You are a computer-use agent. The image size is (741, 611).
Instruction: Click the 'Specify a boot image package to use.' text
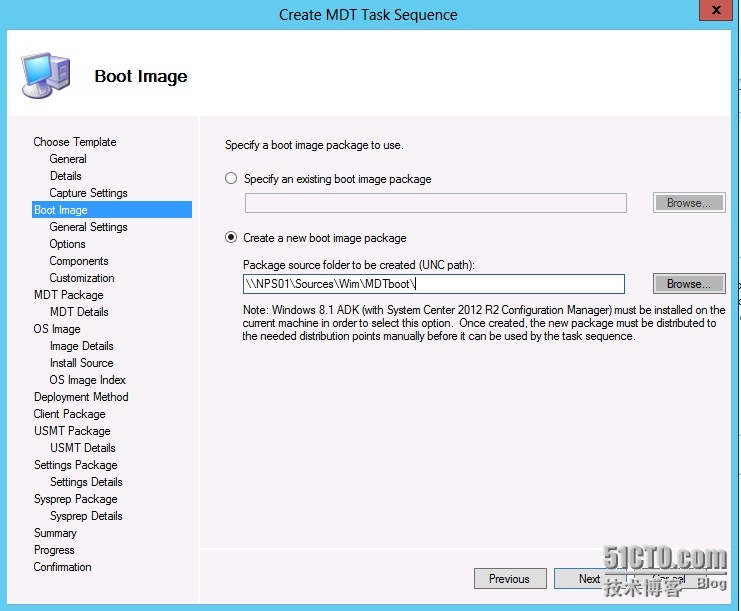point(314,145)
